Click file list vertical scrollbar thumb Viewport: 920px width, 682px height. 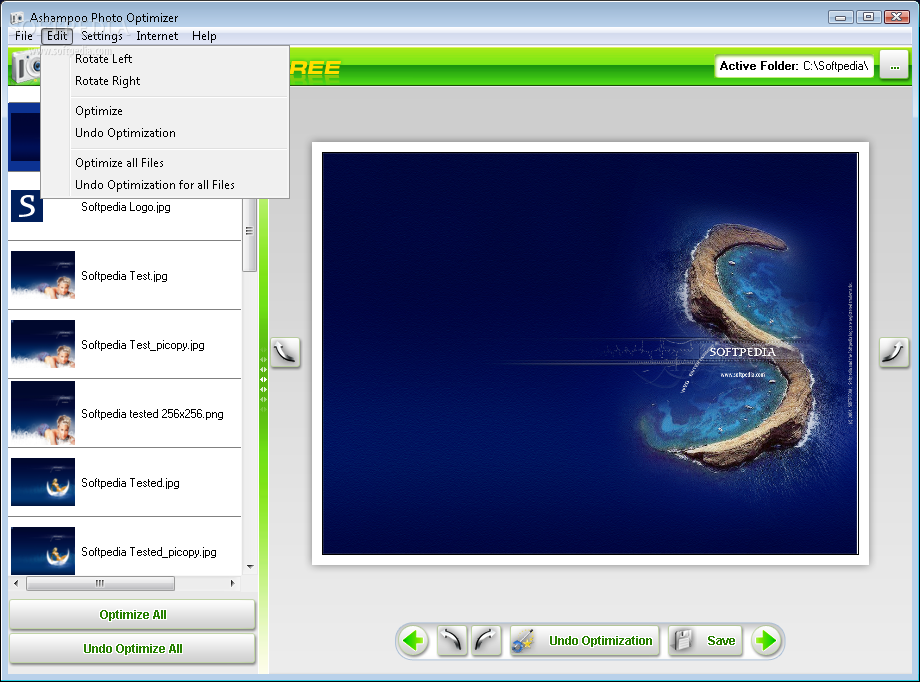[x=249, y=234]
